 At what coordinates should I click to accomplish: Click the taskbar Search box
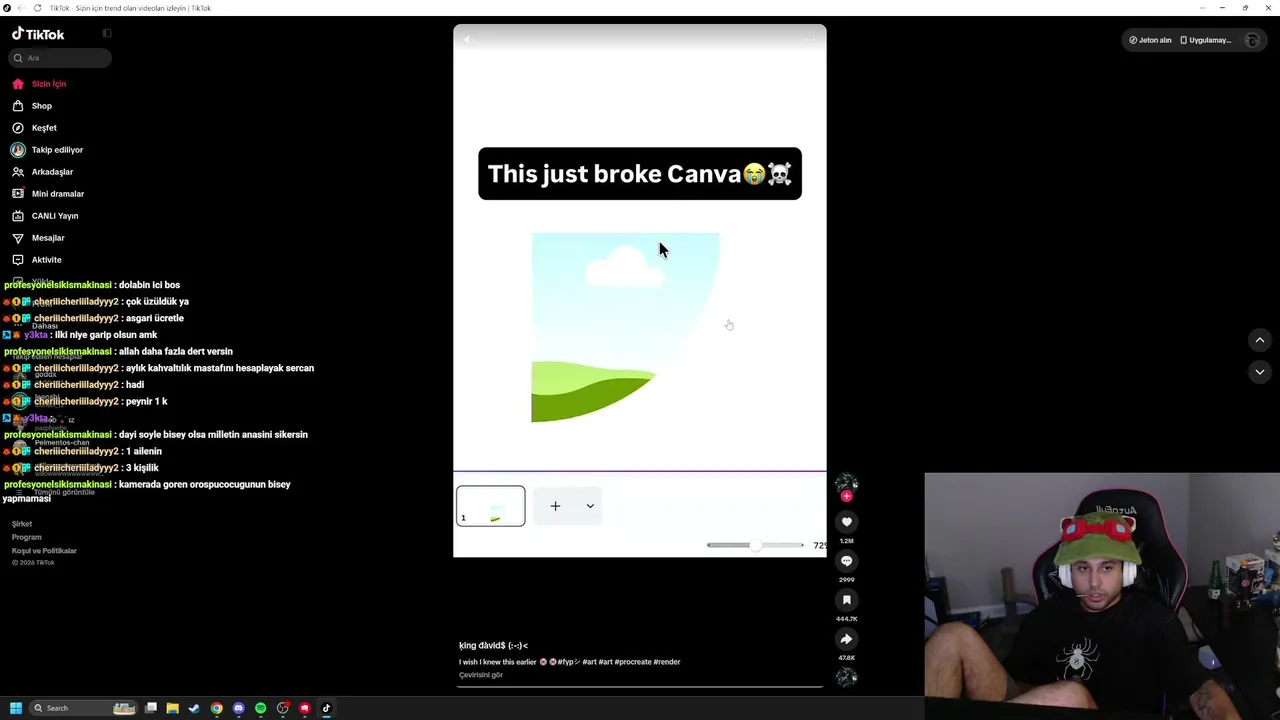point(82,708)
